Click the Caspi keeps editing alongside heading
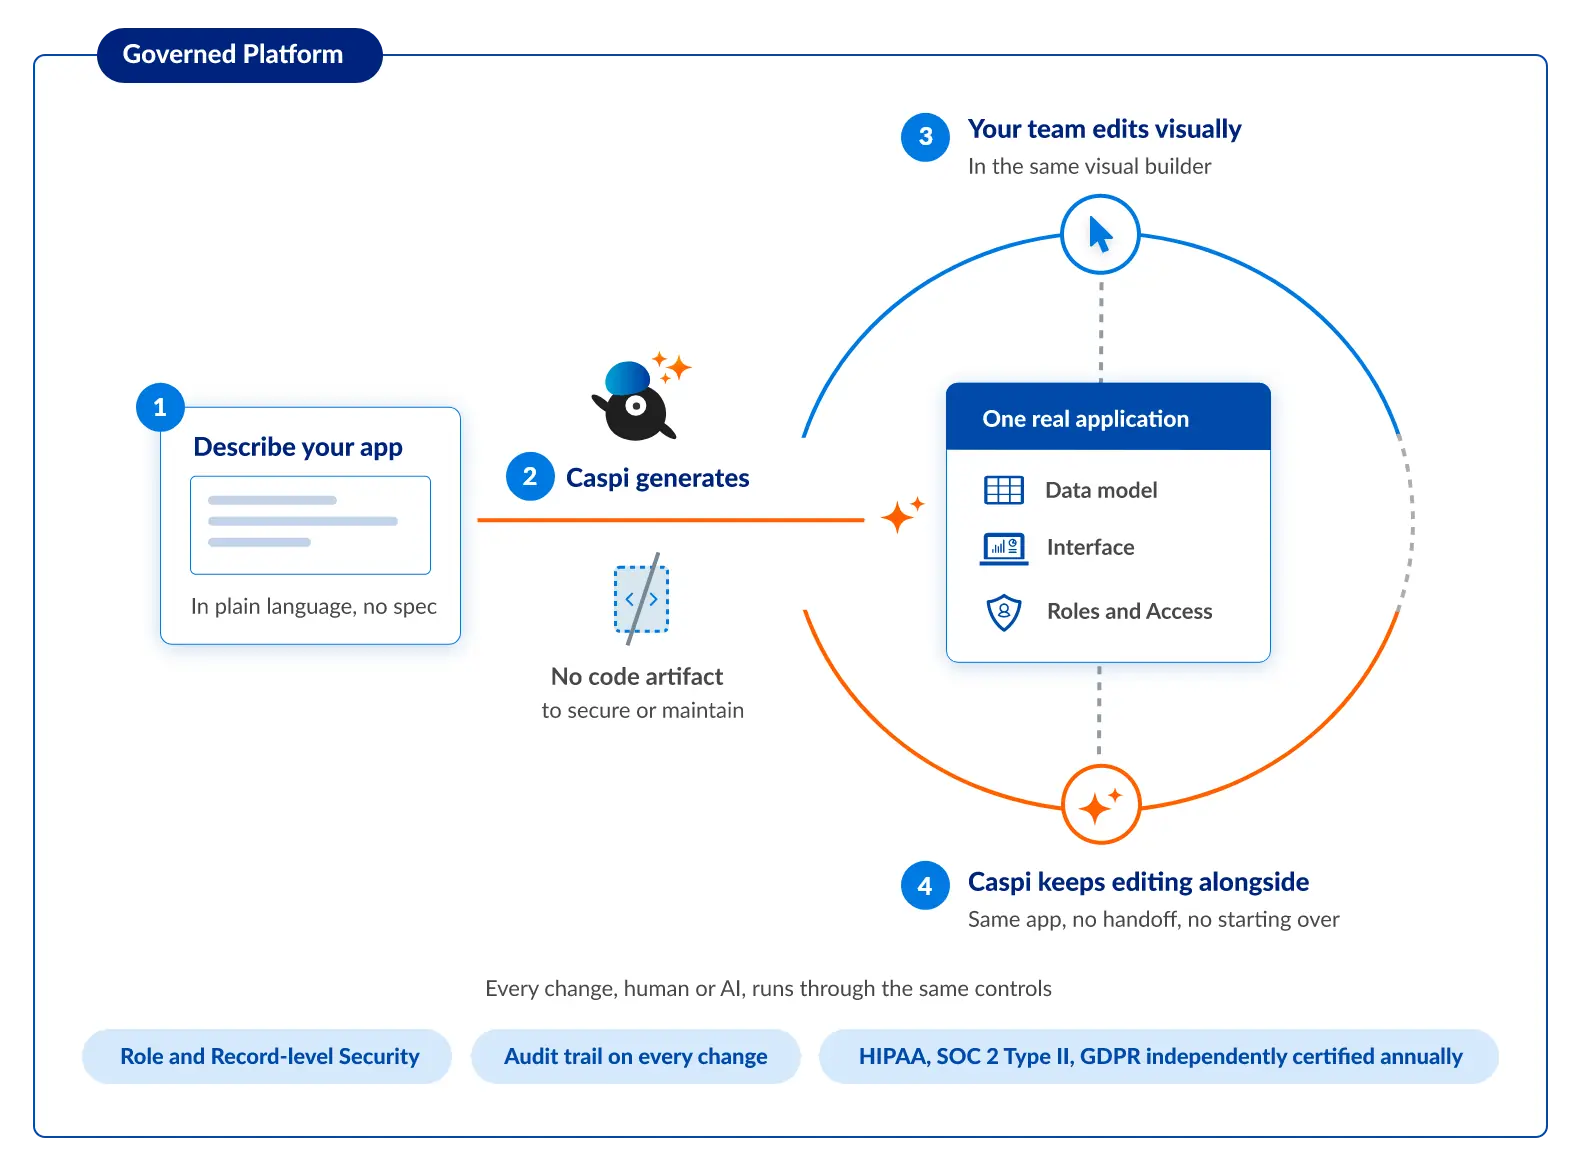The height and width of the screenshot is (1165, 1580). pyautogui.click(x=1138, y=882)
